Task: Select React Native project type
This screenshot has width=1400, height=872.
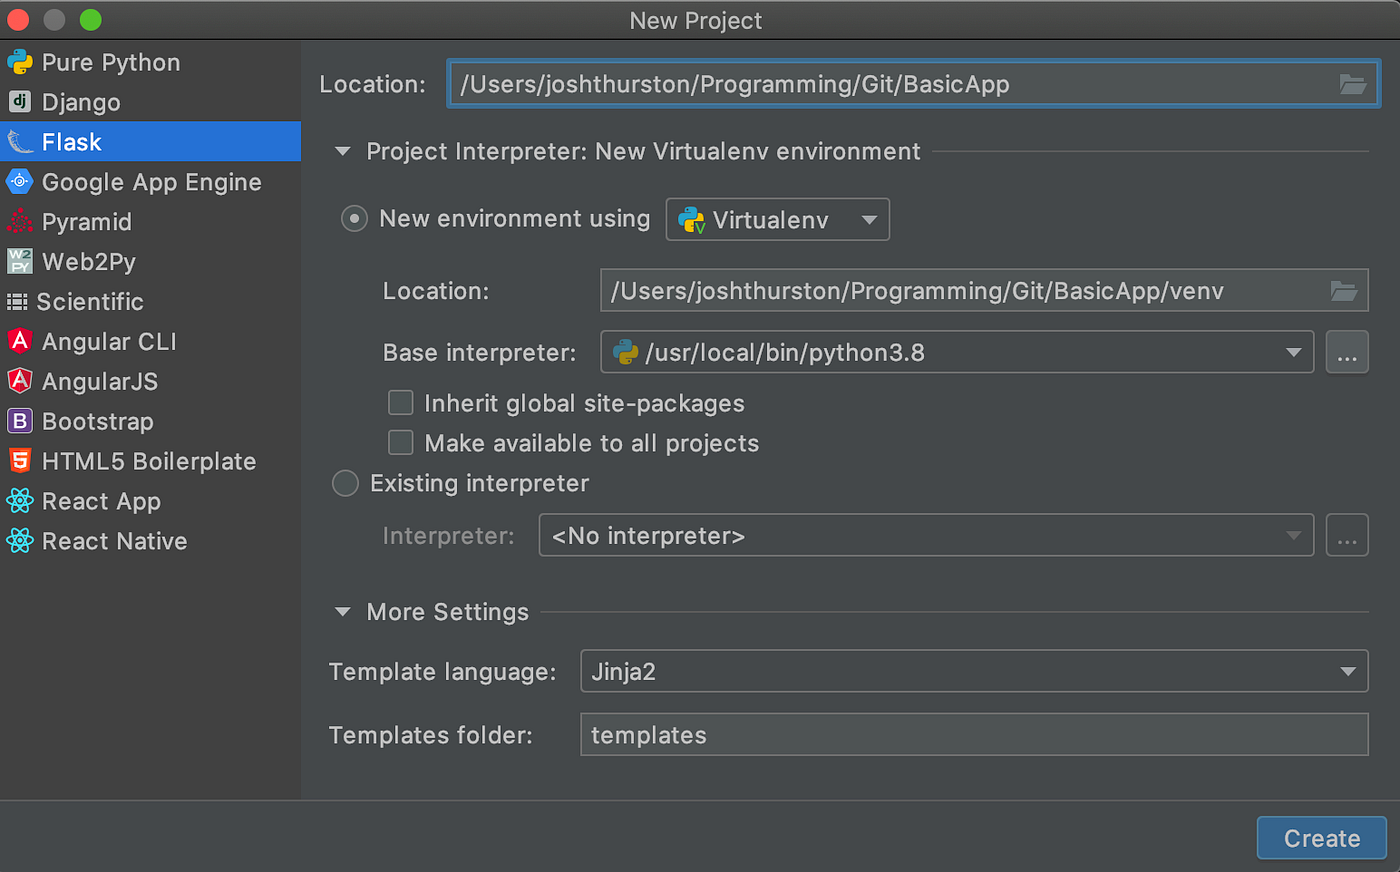Action: click(114, 541)
